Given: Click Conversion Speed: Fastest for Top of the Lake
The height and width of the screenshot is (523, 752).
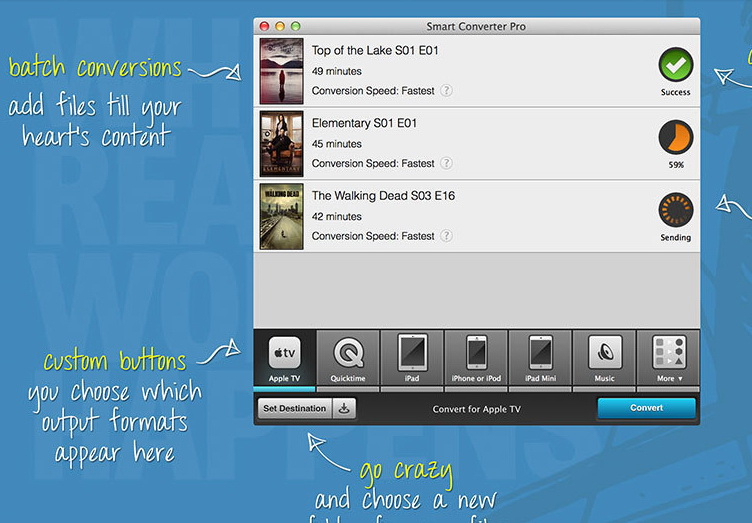Looking at the screenshot, I should click(373, 91).
